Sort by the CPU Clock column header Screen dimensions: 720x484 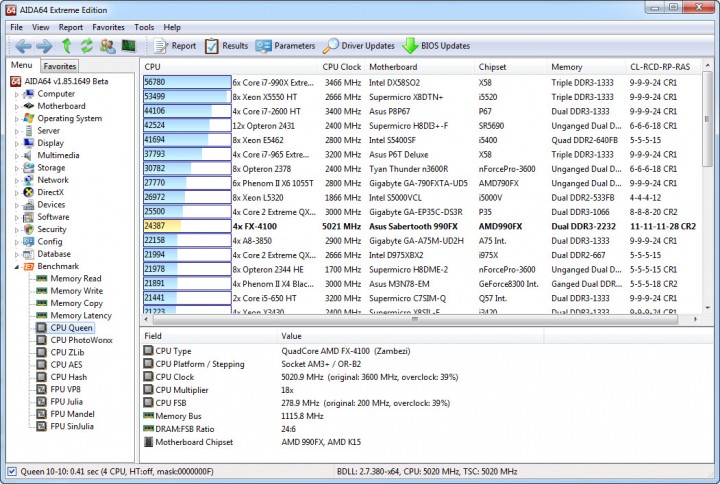point(341,67)
